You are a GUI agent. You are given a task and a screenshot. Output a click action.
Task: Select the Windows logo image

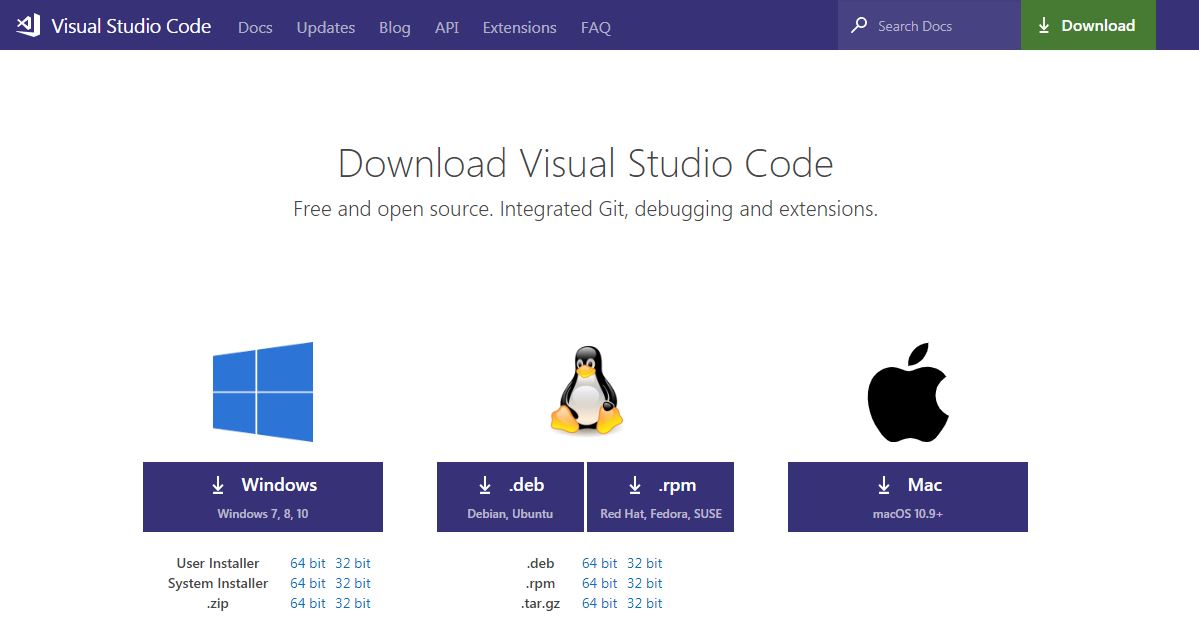(262, 391)
